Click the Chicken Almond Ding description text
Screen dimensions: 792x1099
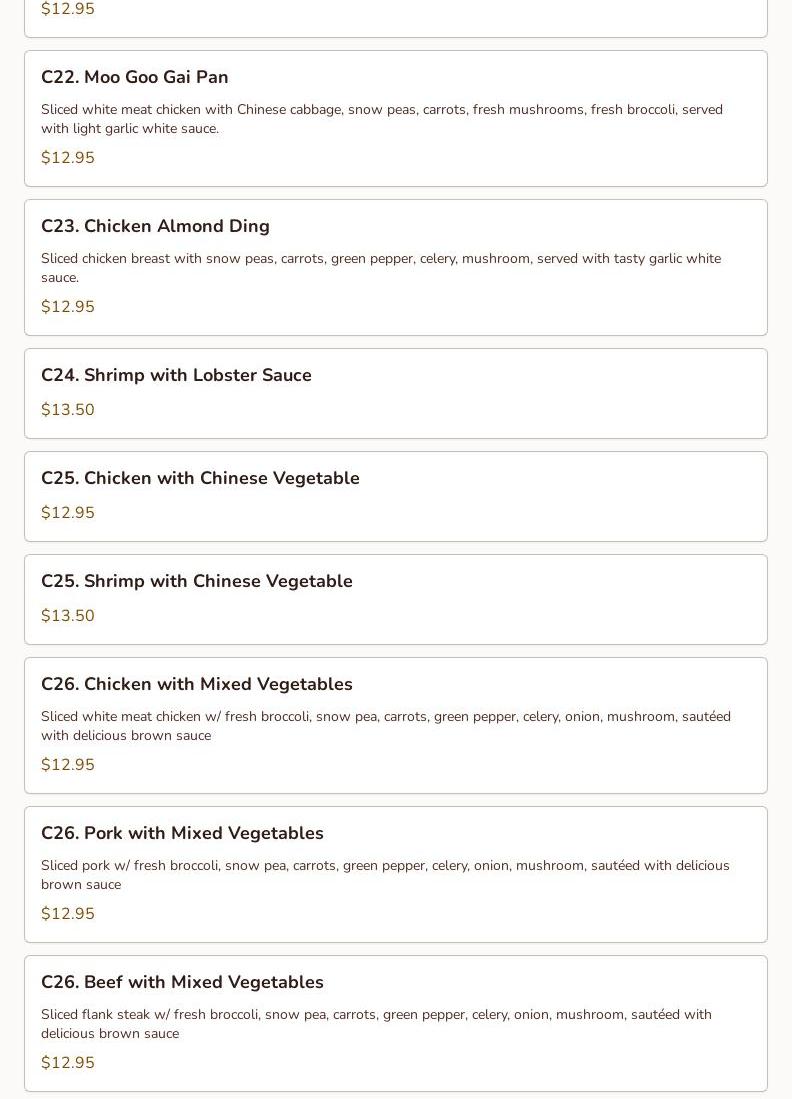coord(380,268)
